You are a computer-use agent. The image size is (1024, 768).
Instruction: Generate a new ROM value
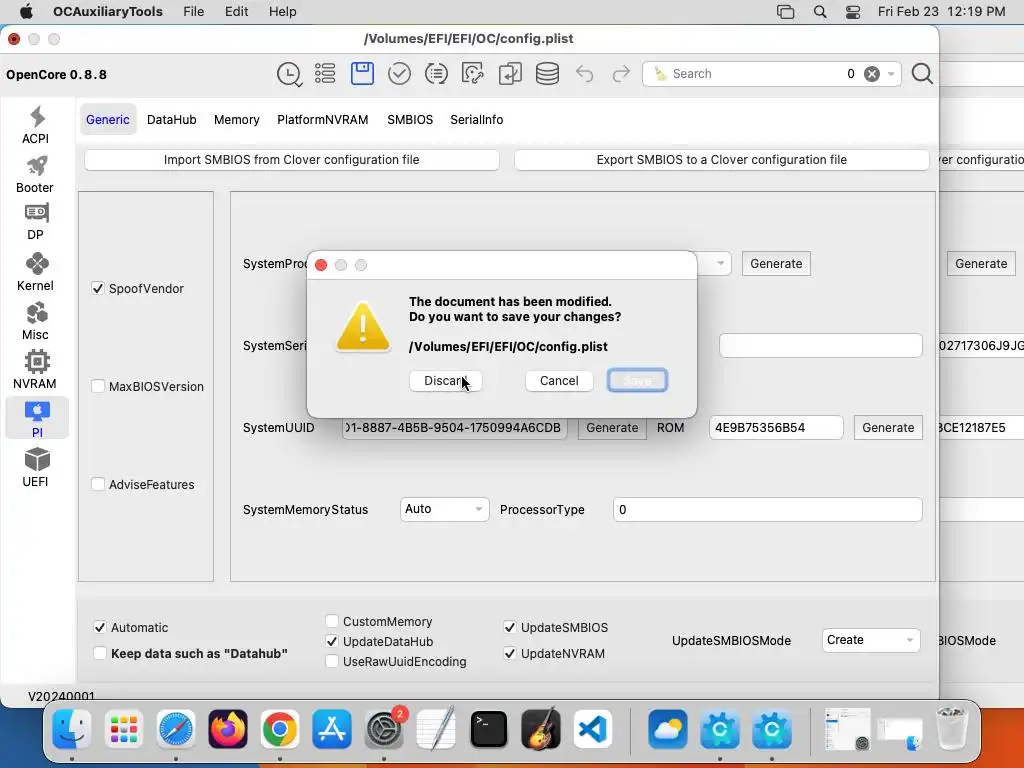888,428
